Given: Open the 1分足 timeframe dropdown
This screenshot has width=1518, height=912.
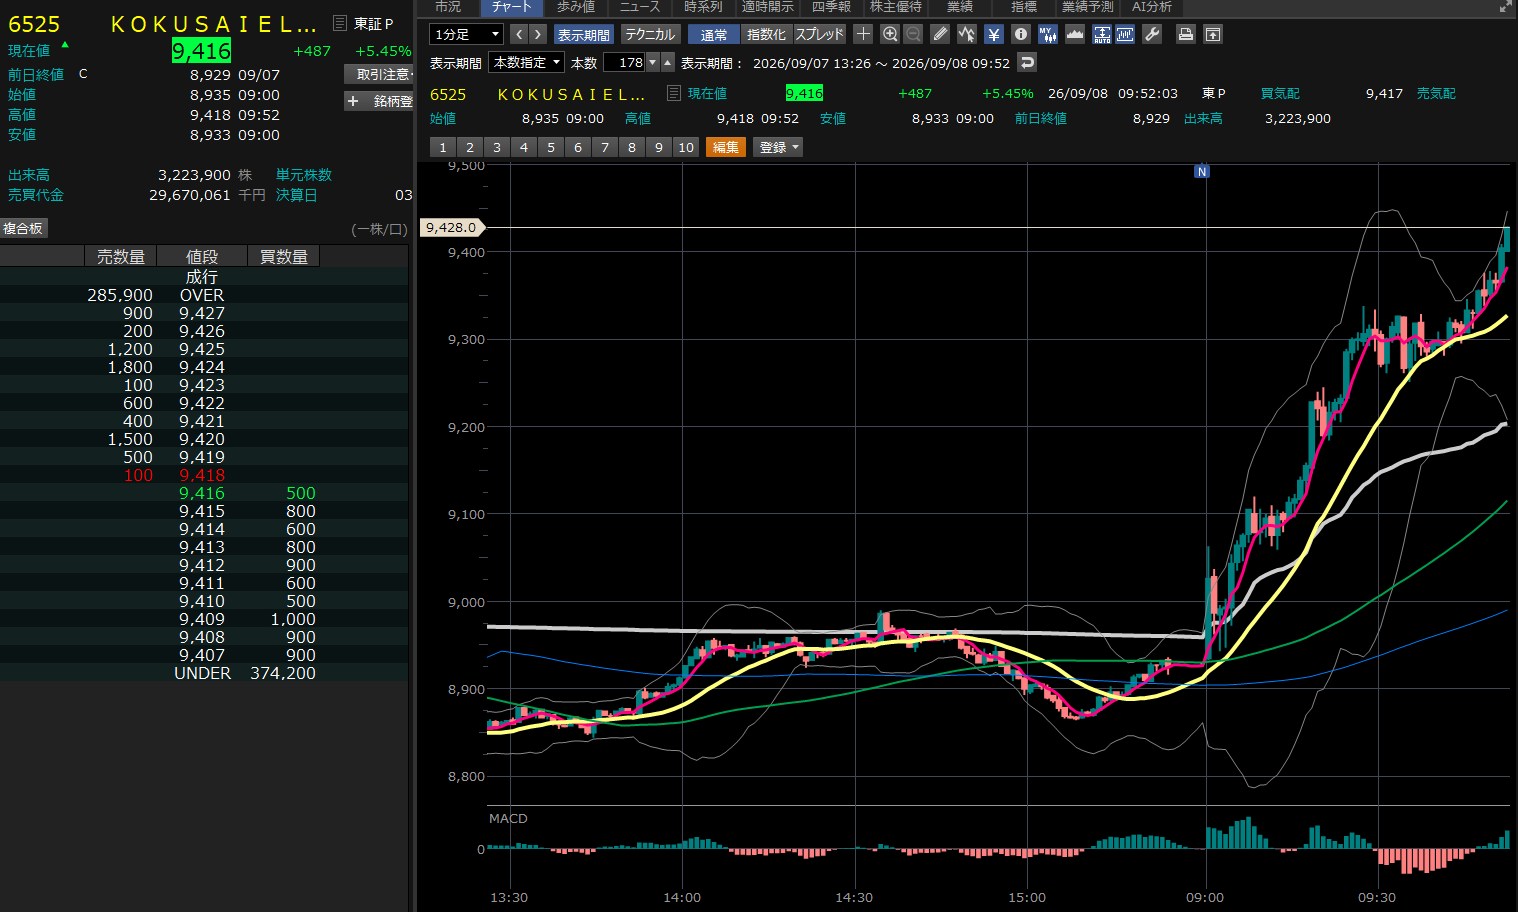Looking at the screenshot, I should [x=466, y=34].
